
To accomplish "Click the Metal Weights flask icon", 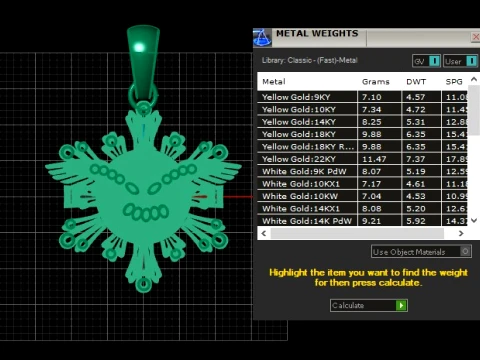I will click(x=262, y=37).
